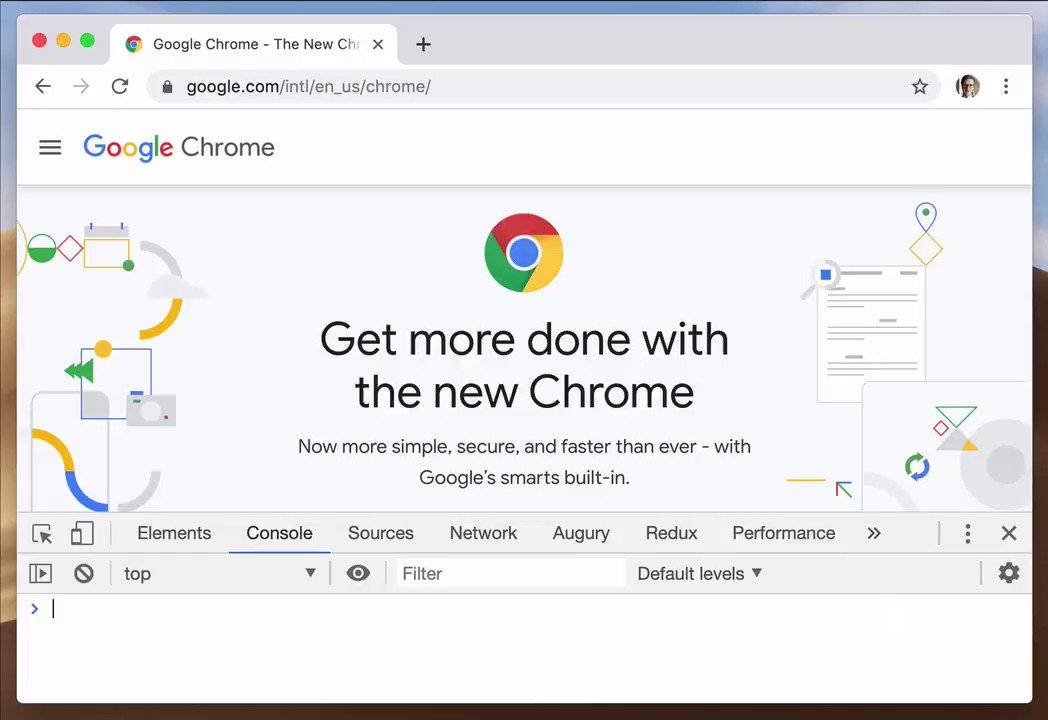Viewport: 1048px width, 720px height.
Task: Click the console prompt input line
Action: (524, 609)
